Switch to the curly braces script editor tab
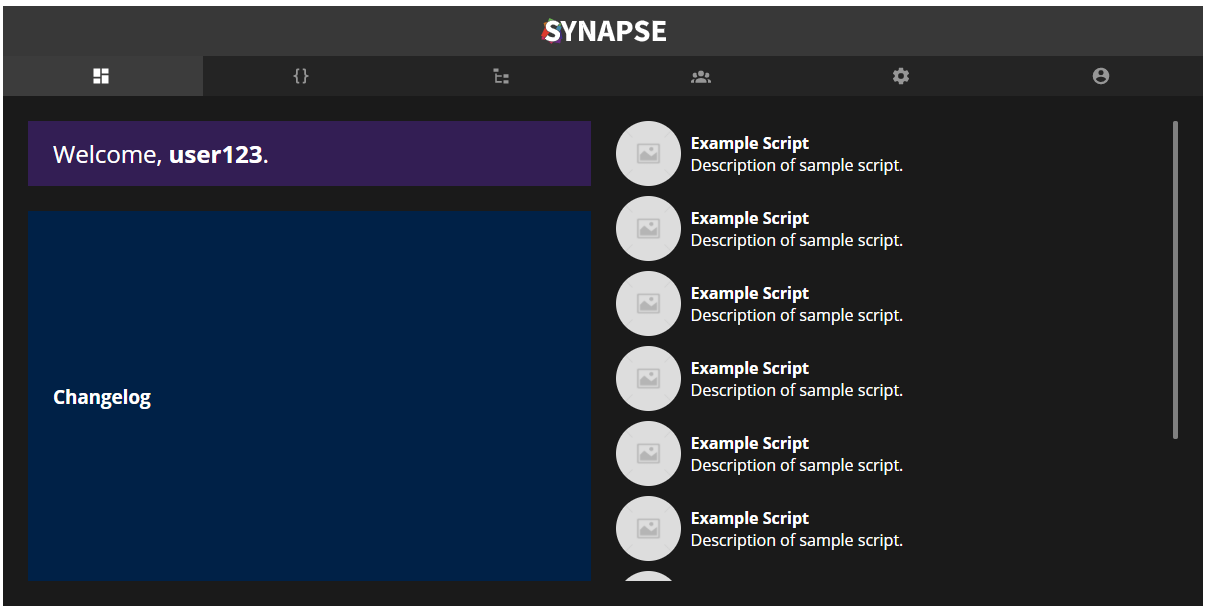Viewport: 1210px width, 610px height. point(301,76)
